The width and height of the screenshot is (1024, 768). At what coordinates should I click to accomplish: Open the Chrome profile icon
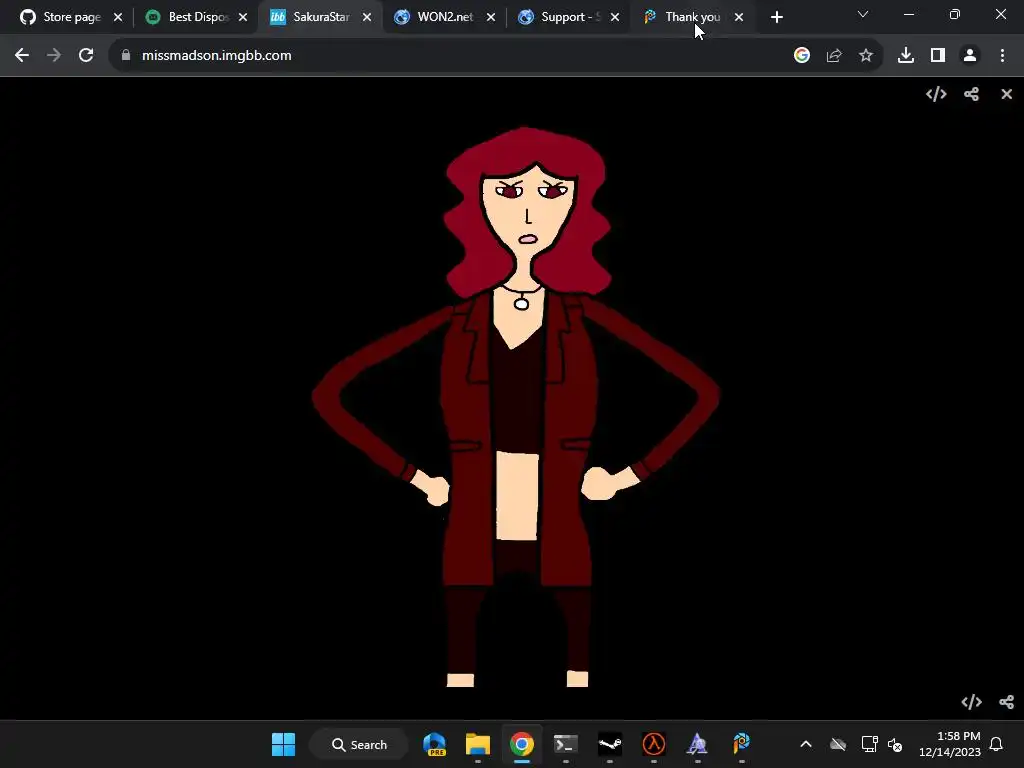(970, 56)
